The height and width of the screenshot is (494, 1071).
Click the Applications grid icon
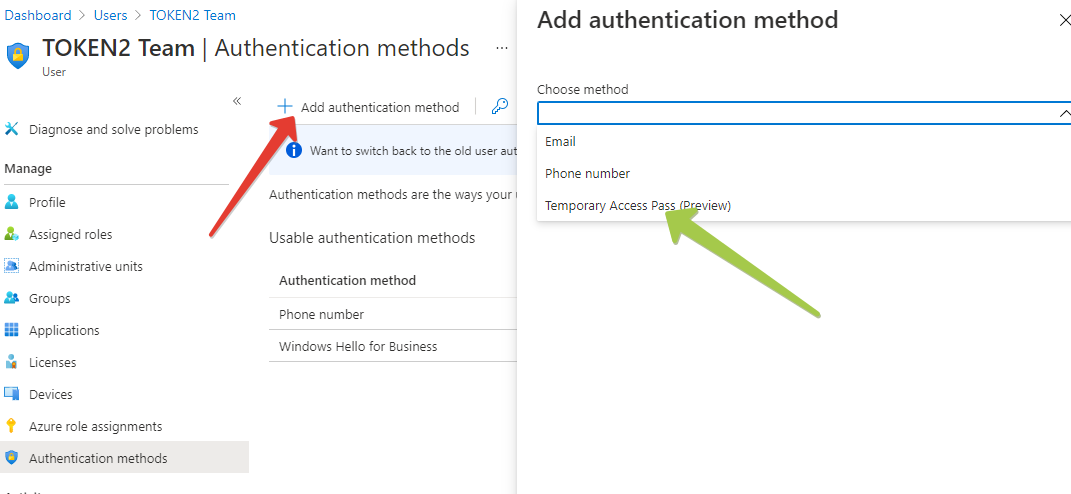pyautogui.click(x=12, y=330)
